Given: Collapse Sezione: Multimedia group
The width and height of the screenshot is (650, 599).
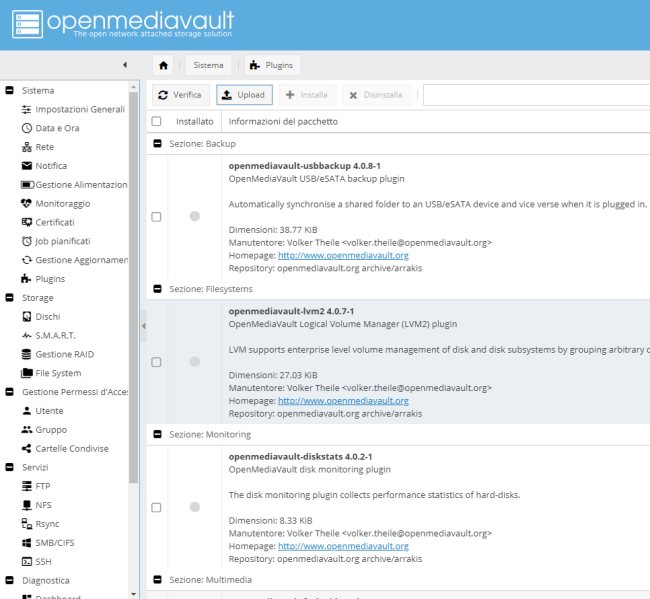Looking at the screenshot, I should click(158, 580).
